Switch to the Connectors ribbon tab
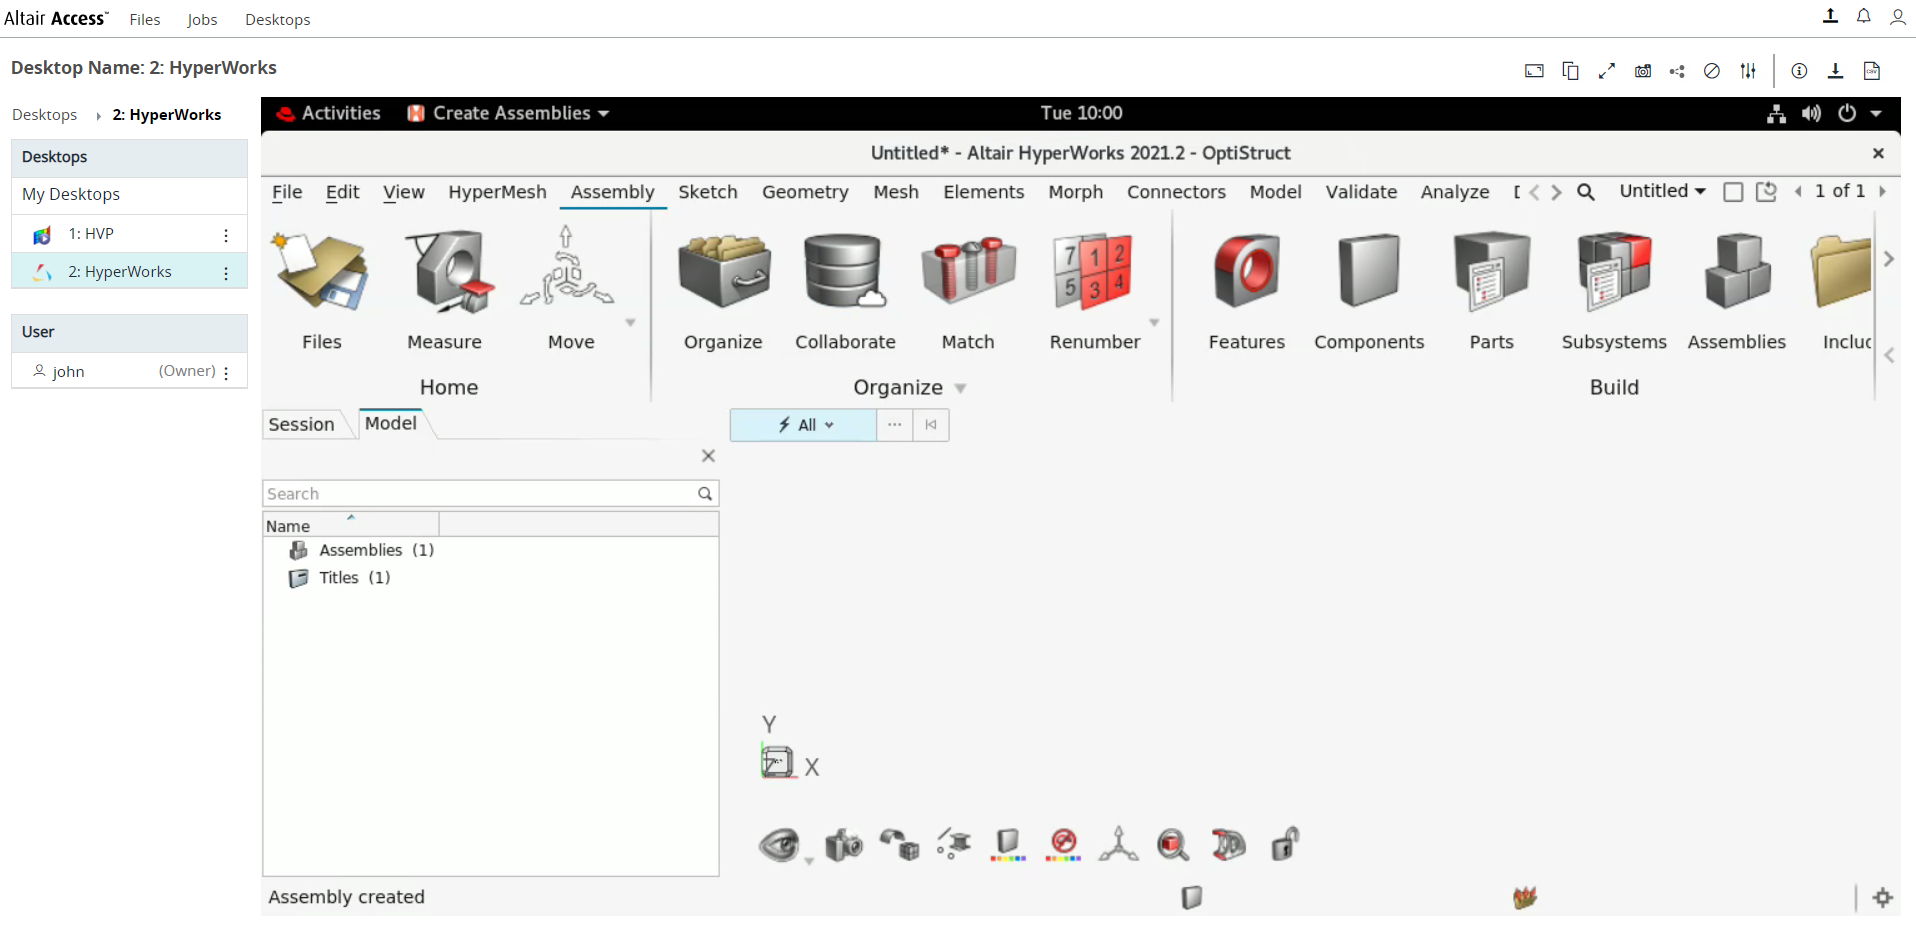Viewport: 1916px width, 937px height. tap(1176, 192)
